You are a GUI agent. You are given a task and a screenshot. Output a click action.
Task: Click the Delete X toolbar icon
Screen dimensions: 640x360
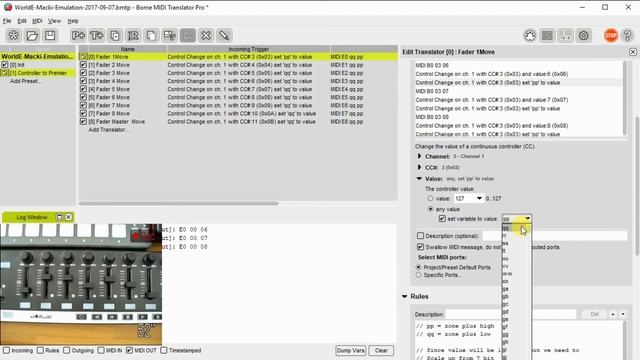coord(206,36)
